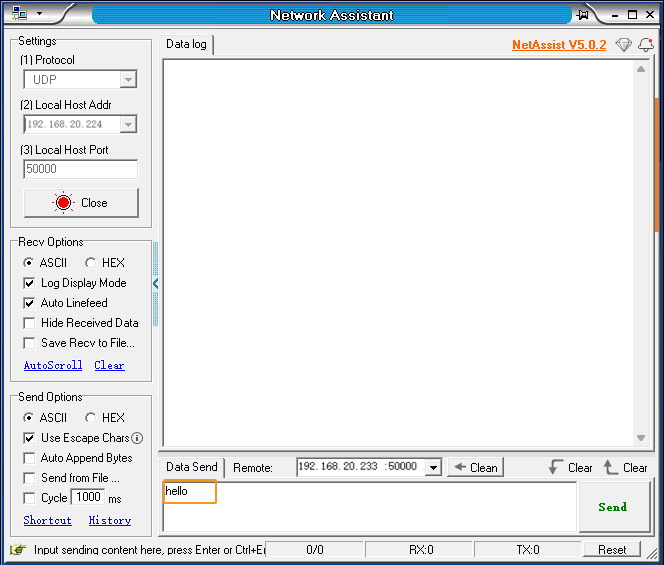
Task: Open the Remote address dropdown arrow
Action: point(433,467)
